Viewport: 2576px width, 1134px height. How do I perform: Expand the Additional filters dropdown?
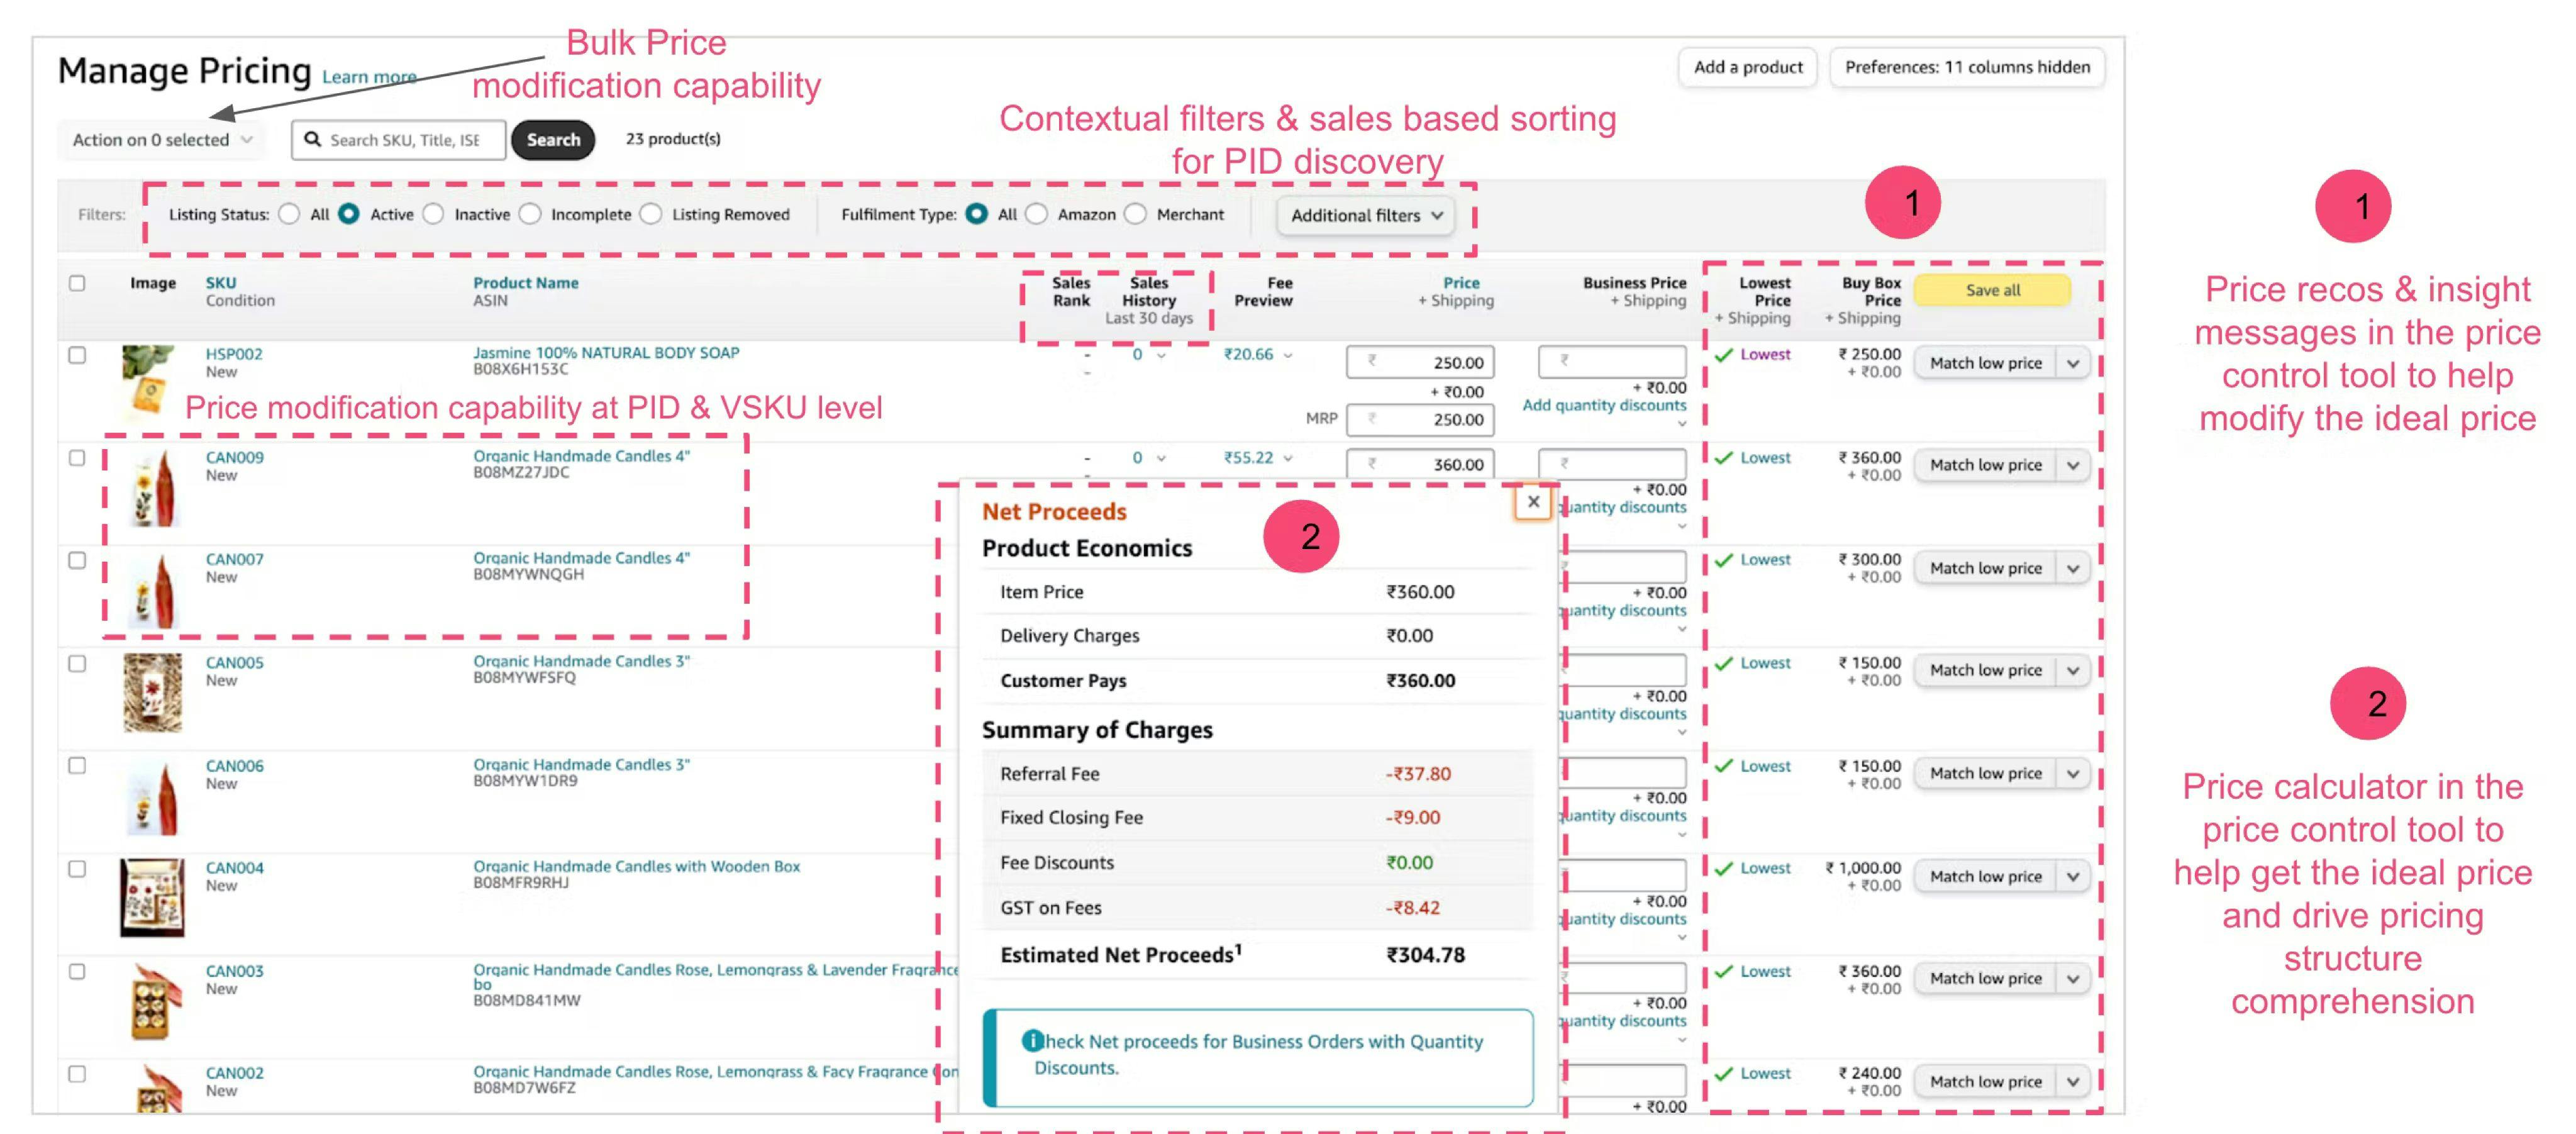point(1366,215)
